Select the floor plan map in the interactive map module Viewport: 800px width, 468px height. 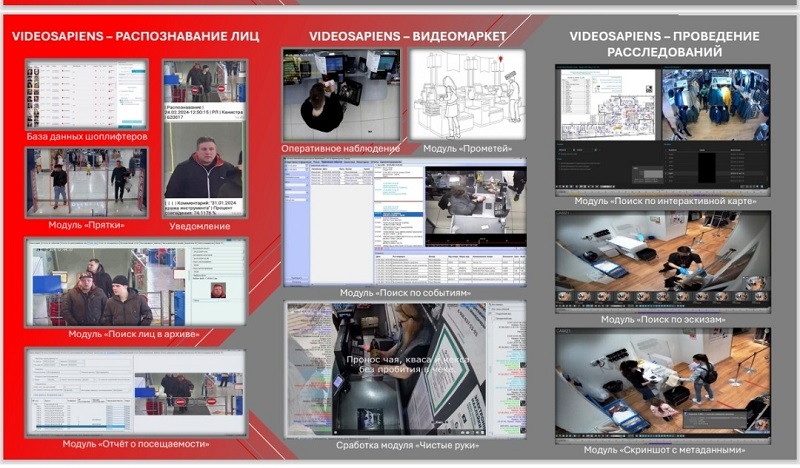coord(608,105)
